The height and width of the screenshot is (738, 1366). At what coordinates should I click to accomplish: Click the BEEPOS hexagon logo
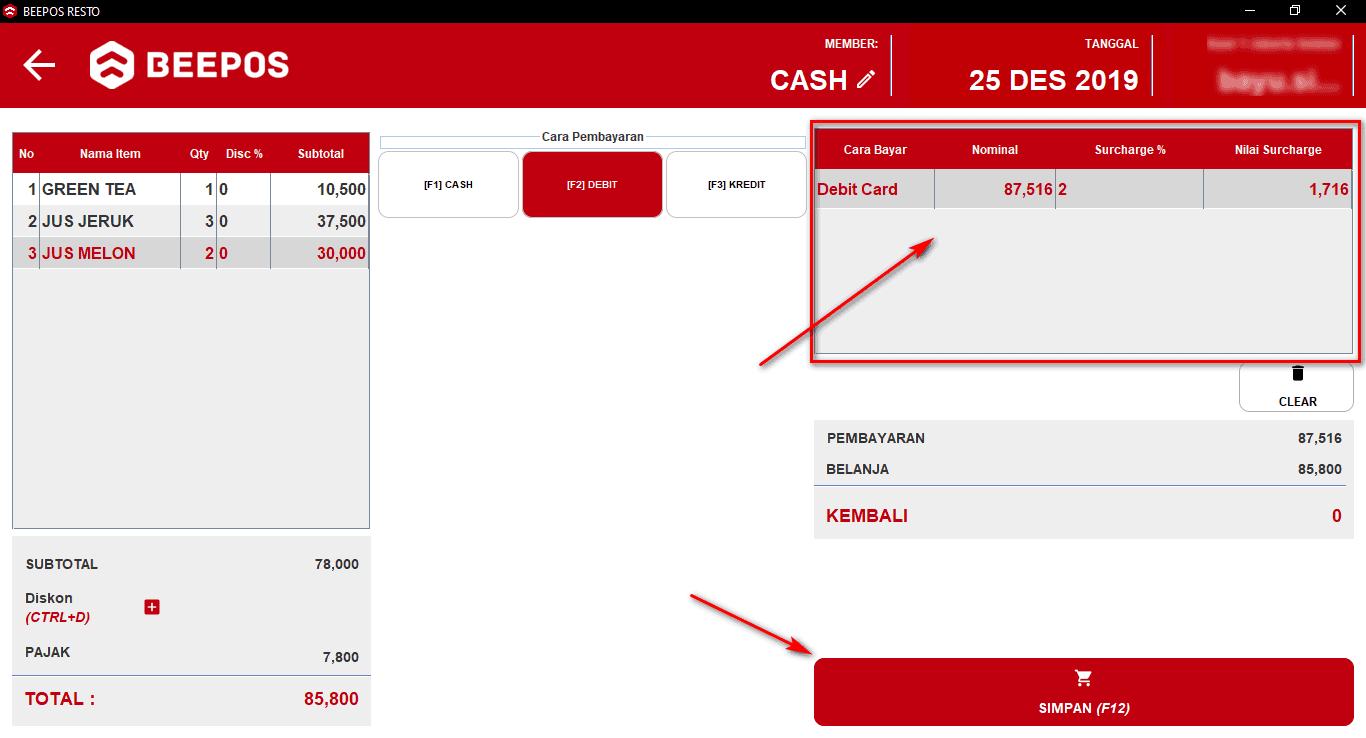(x=111, y=66)
